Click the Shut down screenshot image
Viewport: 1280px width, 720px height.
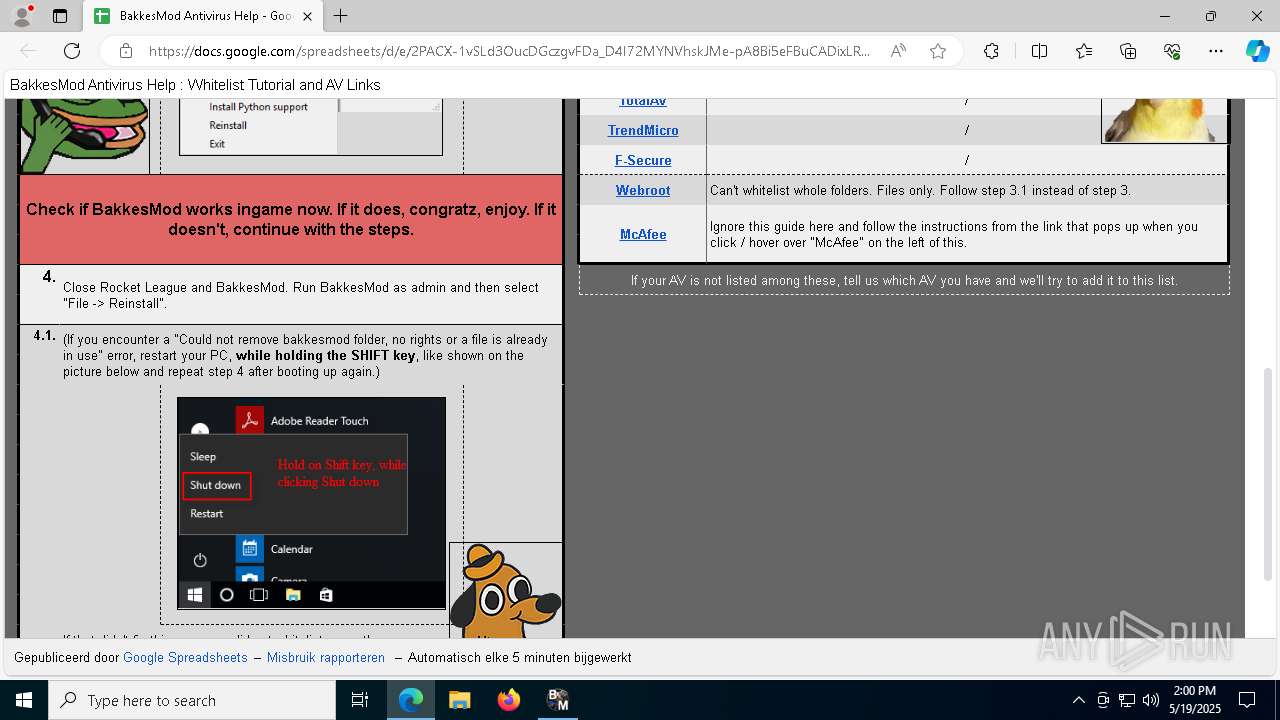point(311,503)
